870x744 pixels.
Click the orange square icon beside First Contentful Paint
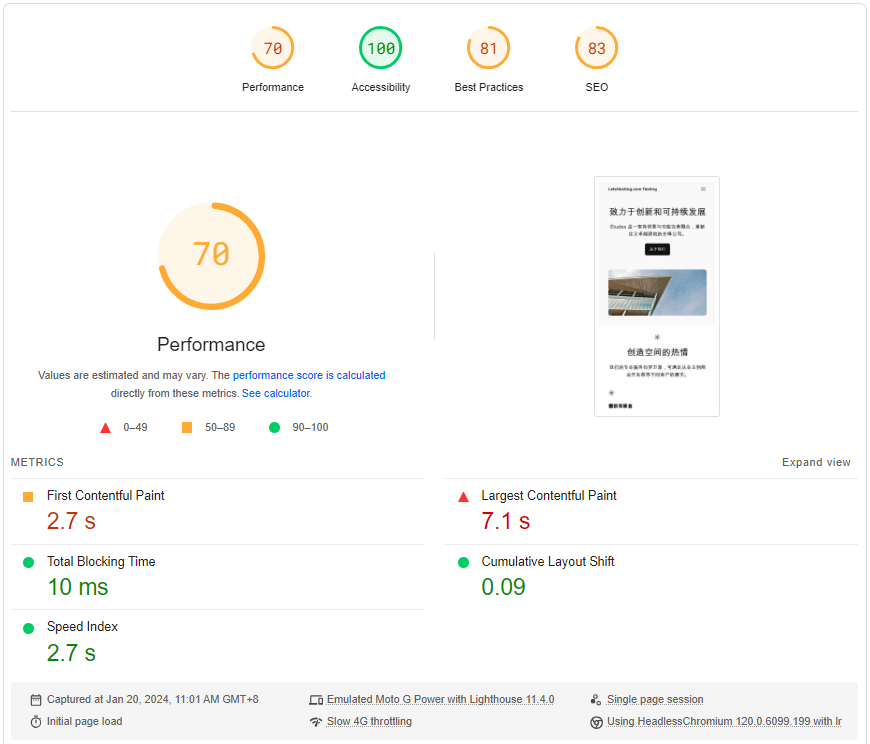(x=28, y=497)
